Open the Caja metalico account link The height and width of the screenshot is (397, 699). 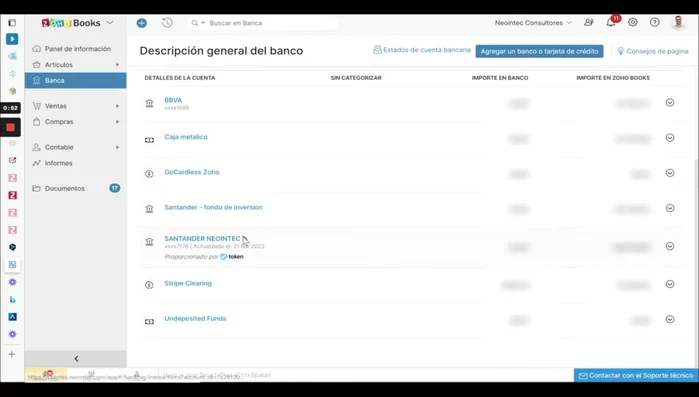point(186,137)
